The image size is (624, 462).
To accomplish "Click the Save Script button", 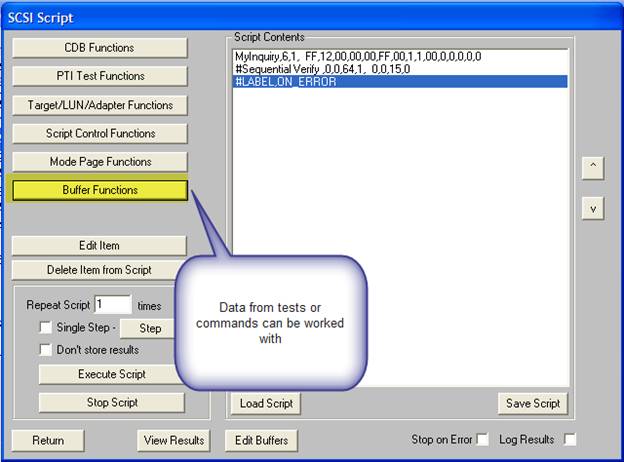I will coord(532,403).
